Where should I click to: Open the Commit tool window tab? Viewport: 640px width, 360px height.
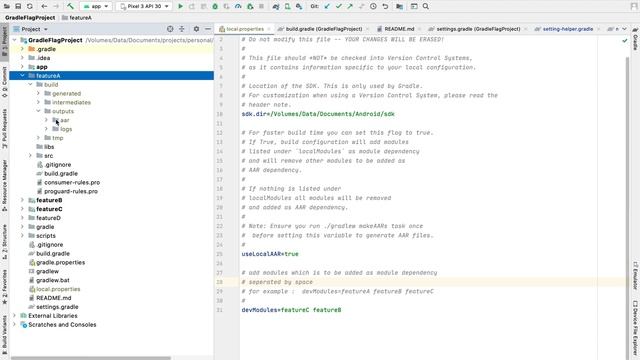pos(4,82)
